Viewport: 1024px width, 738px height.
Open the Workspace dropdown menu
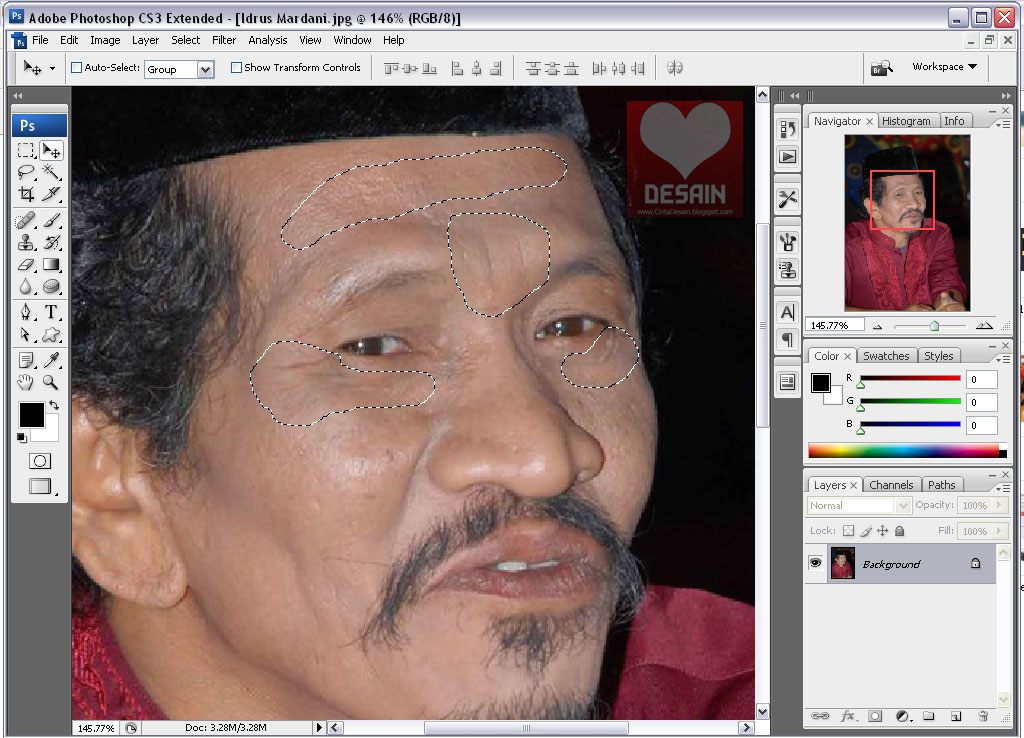tap(944, 67)
